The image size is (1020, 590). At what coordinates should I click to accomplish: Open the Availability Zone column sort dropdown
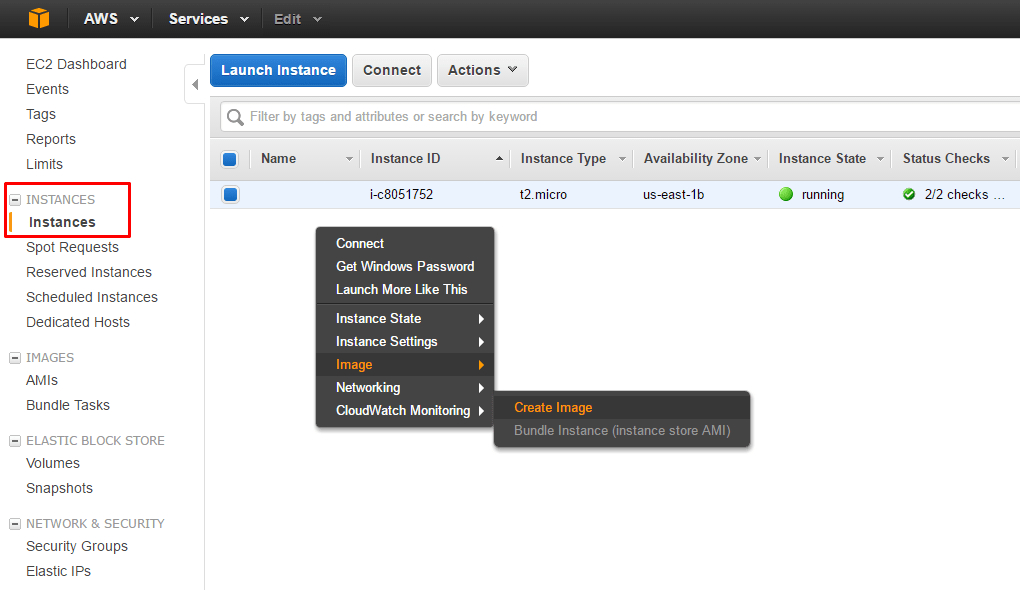(x=757, y=159)
